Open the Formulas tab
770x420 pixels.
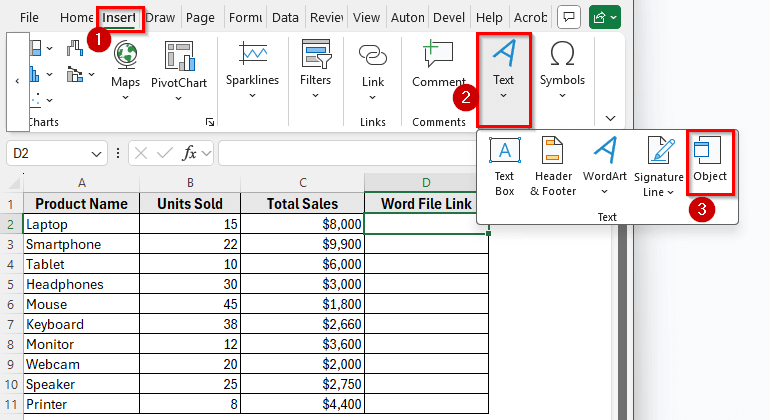coord(245,18)
